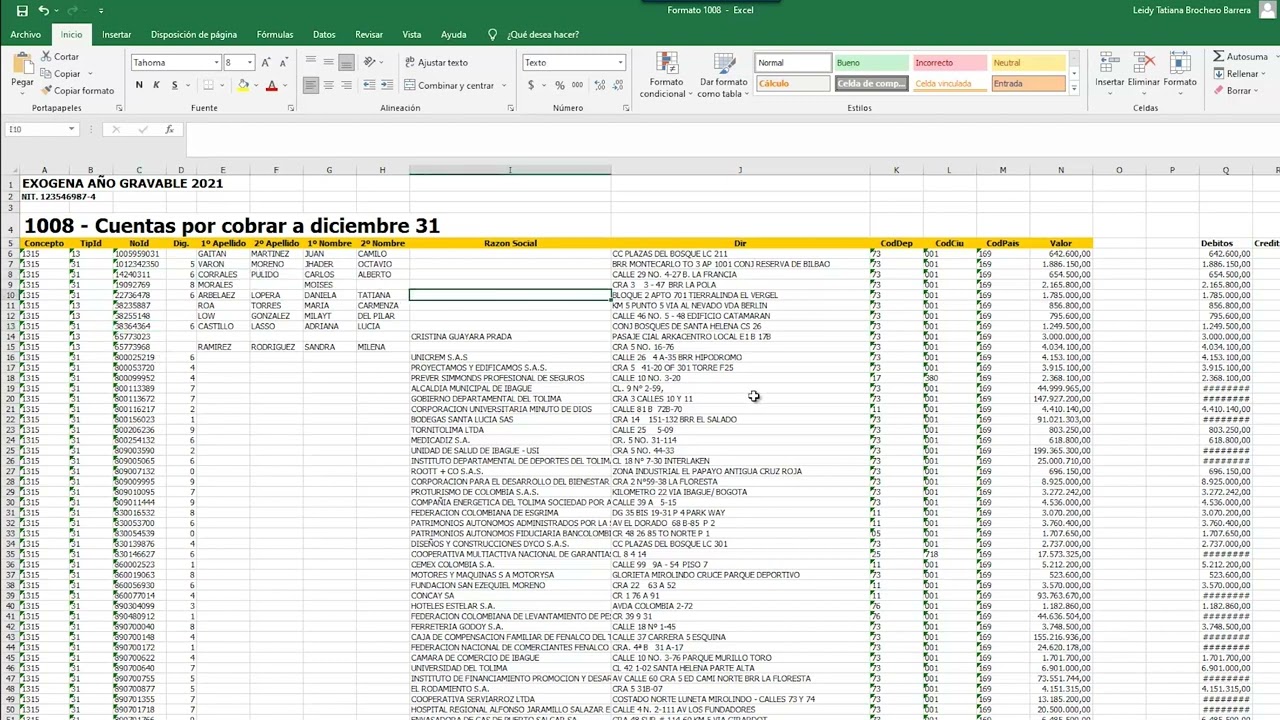This screenshot has height=720, width=1280.
Task: Expand the cell styles gallery more arrow
Action: [1074, 90]
